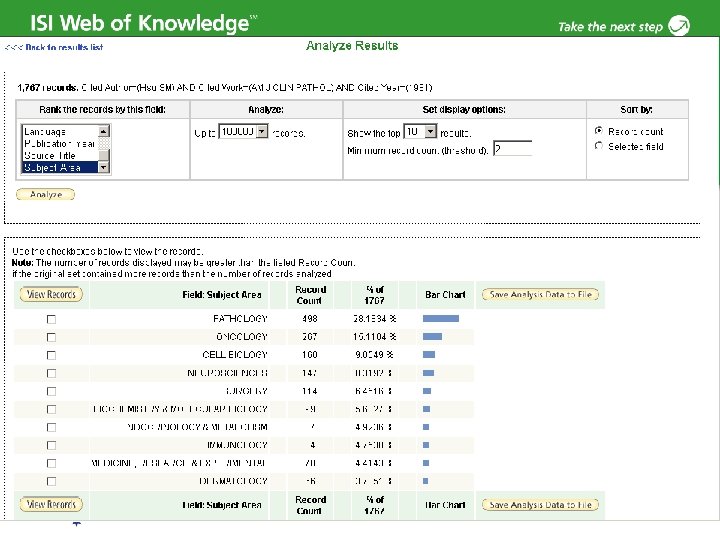This screenshot has width=720, height=540.
Task: Click the ISI Web of Knowledge logo
Action: [x=144, y=23]
